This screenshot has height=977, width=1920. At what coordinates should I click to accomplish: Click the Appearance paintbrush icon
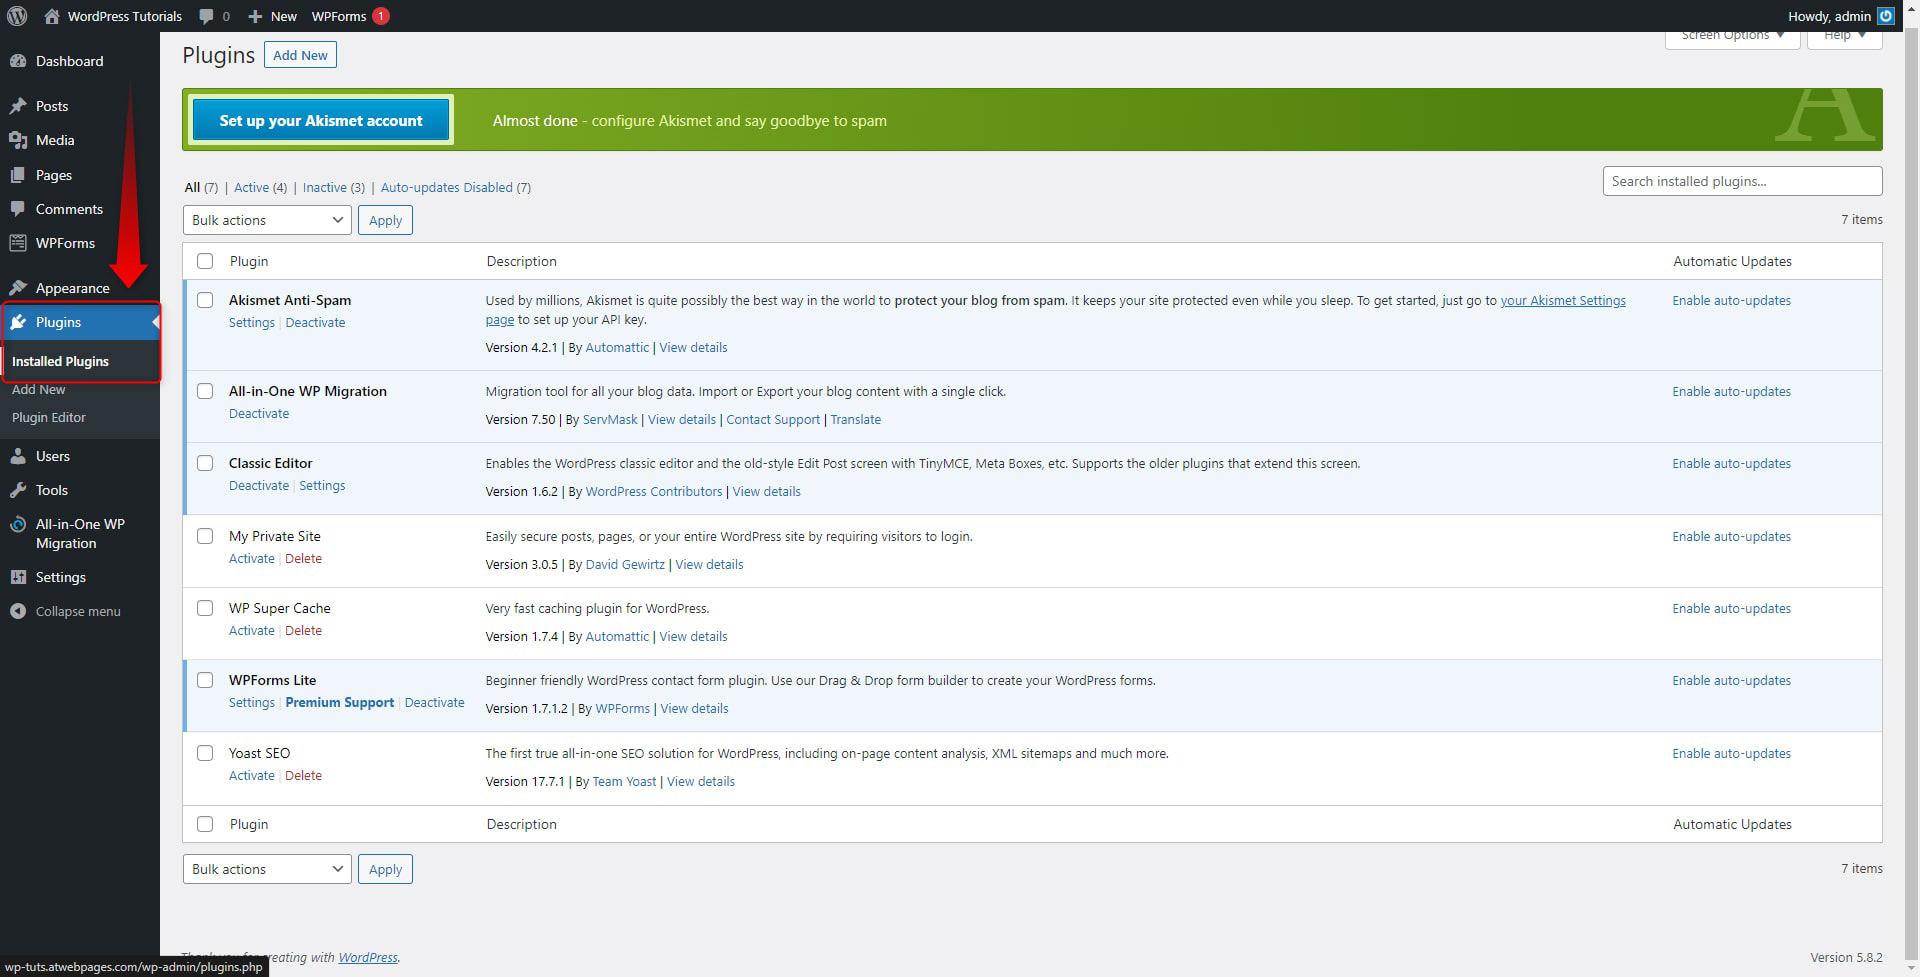coord(18,288)
